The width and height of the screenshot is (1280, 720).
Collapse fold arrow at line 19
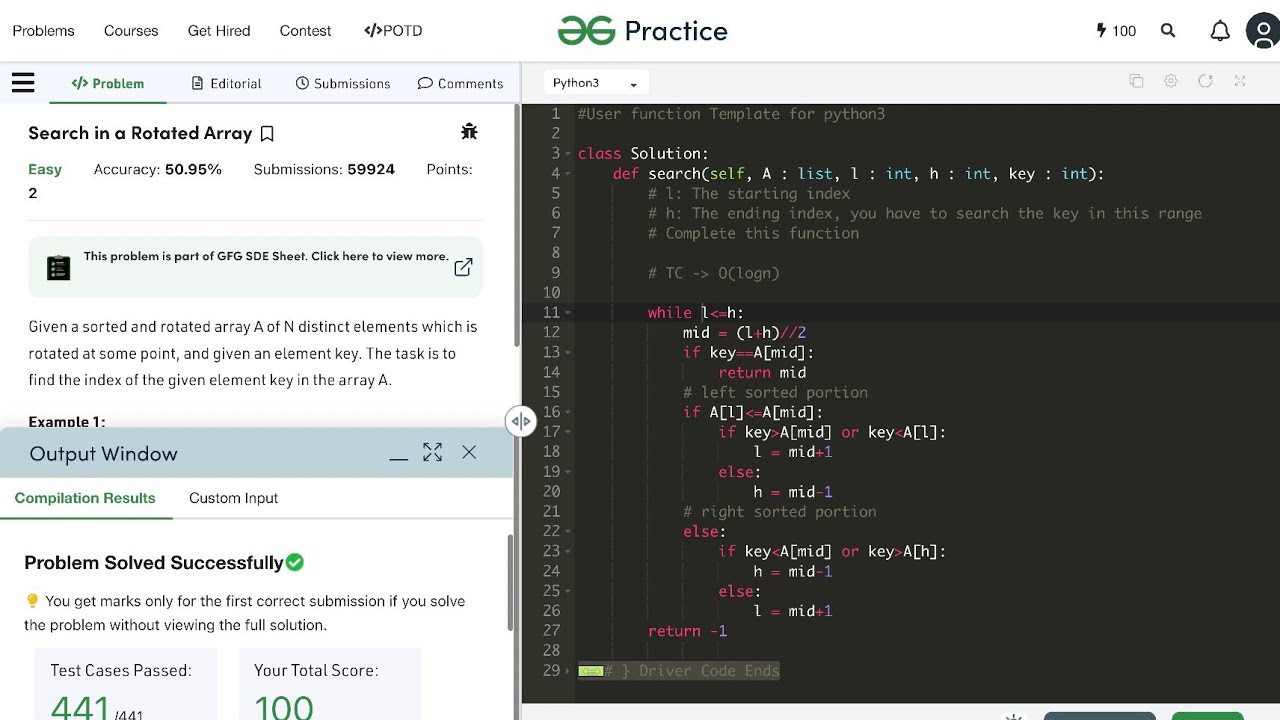pyautogui.click(x=568, y=472)
